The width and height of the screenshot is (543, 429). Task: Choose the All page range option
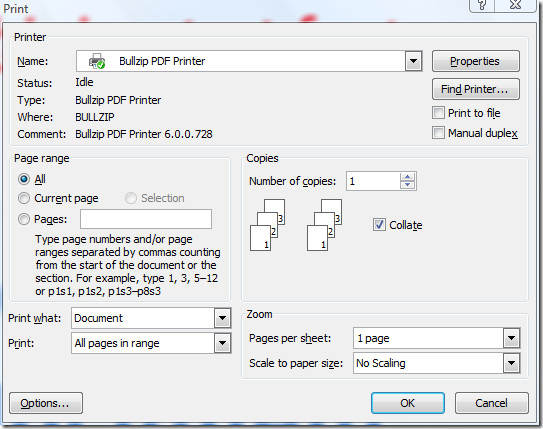coord(24,179)
